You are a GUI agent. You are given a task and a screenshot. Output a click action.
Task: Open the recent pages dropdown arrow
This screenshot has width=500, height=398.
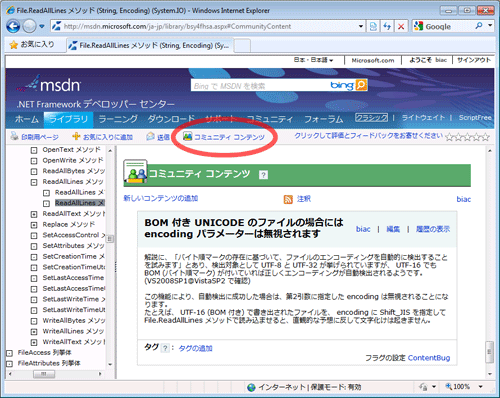coord(42,26)
